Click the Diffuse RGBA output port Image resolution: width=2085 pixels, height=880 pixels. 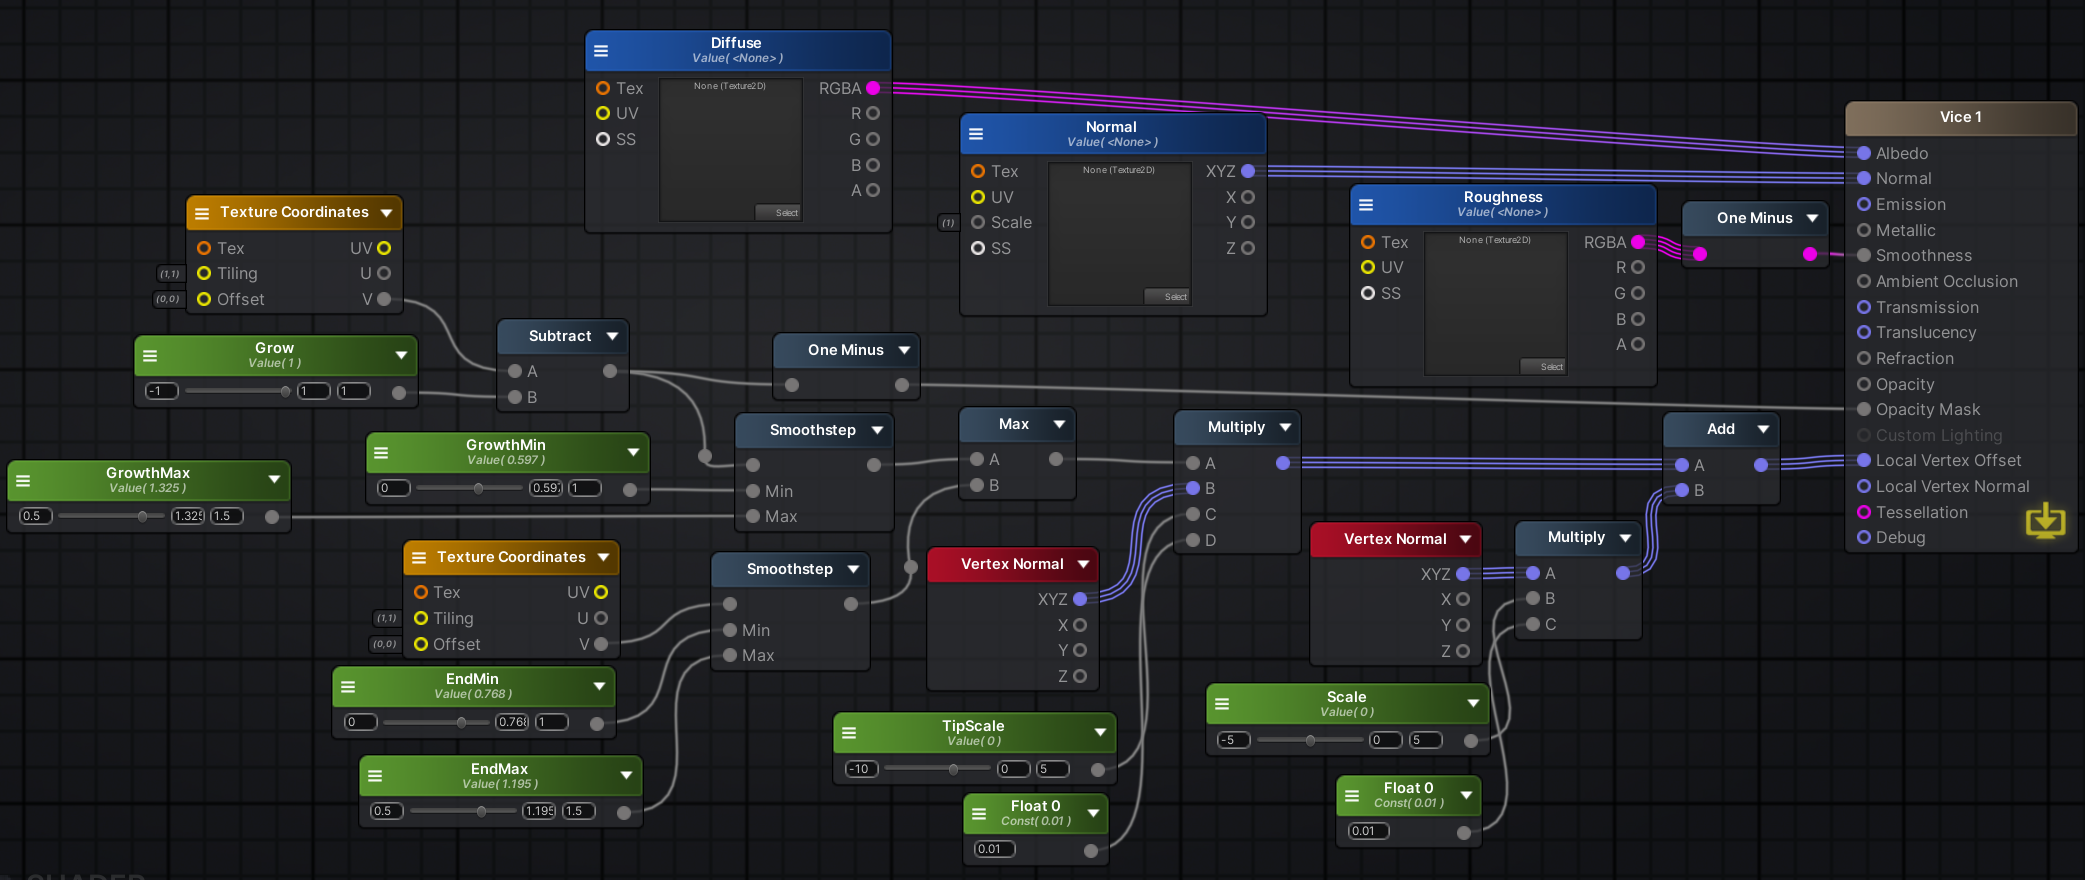pyautogui.click(x=873, y=88)
